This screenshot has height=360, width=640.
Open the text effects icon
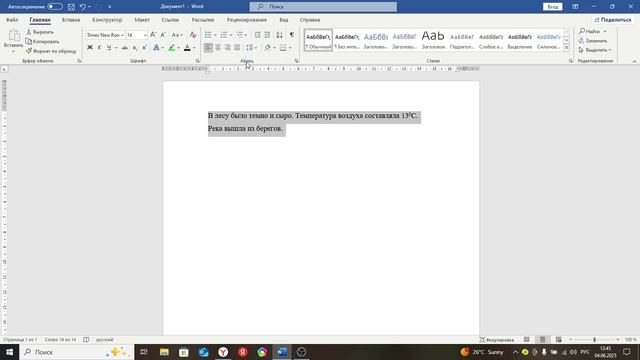pyautogui.click(x=156, y=48)
